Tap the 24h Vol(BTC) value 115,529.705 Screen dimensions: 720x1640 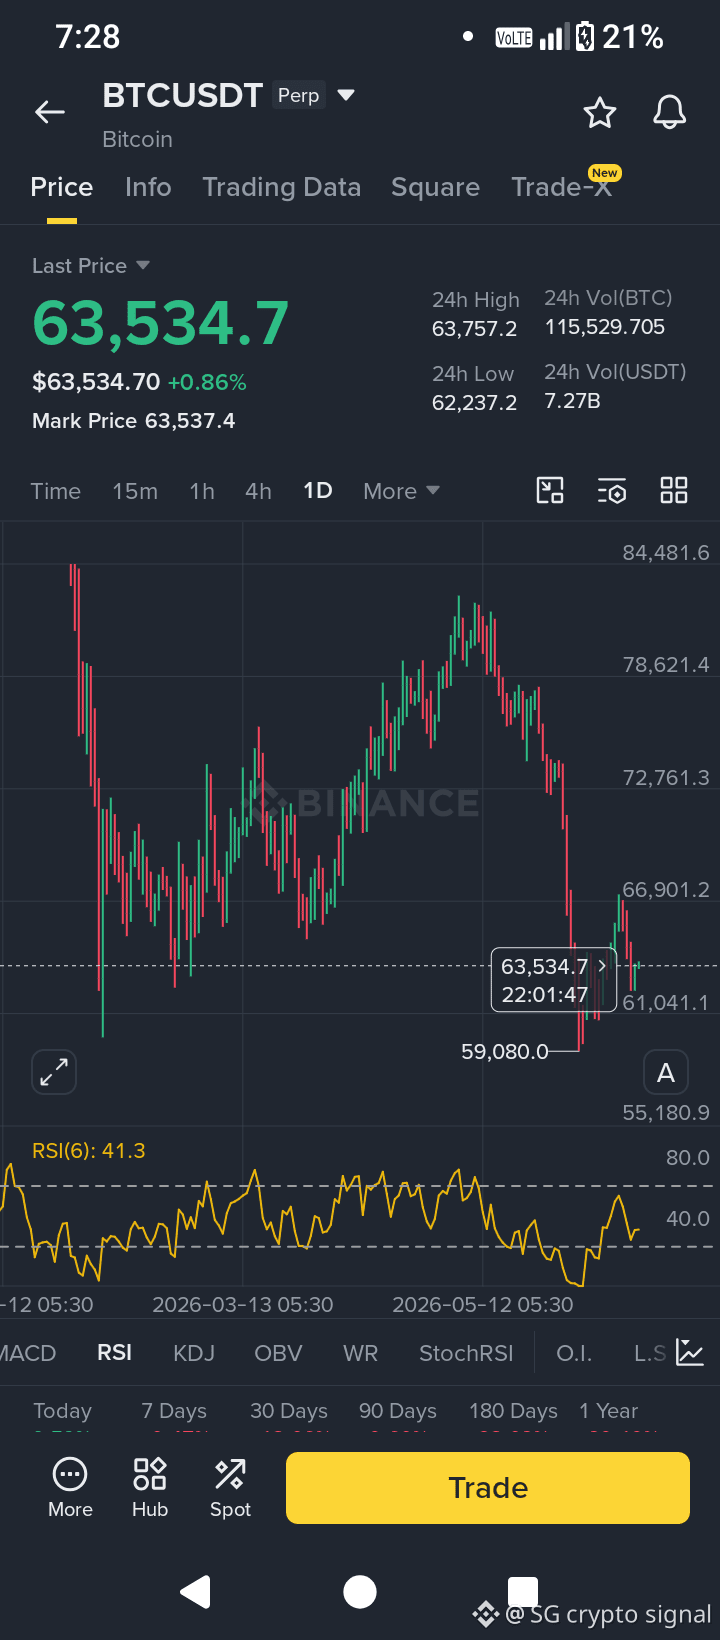pyautogui.click(x=605, y=327)
